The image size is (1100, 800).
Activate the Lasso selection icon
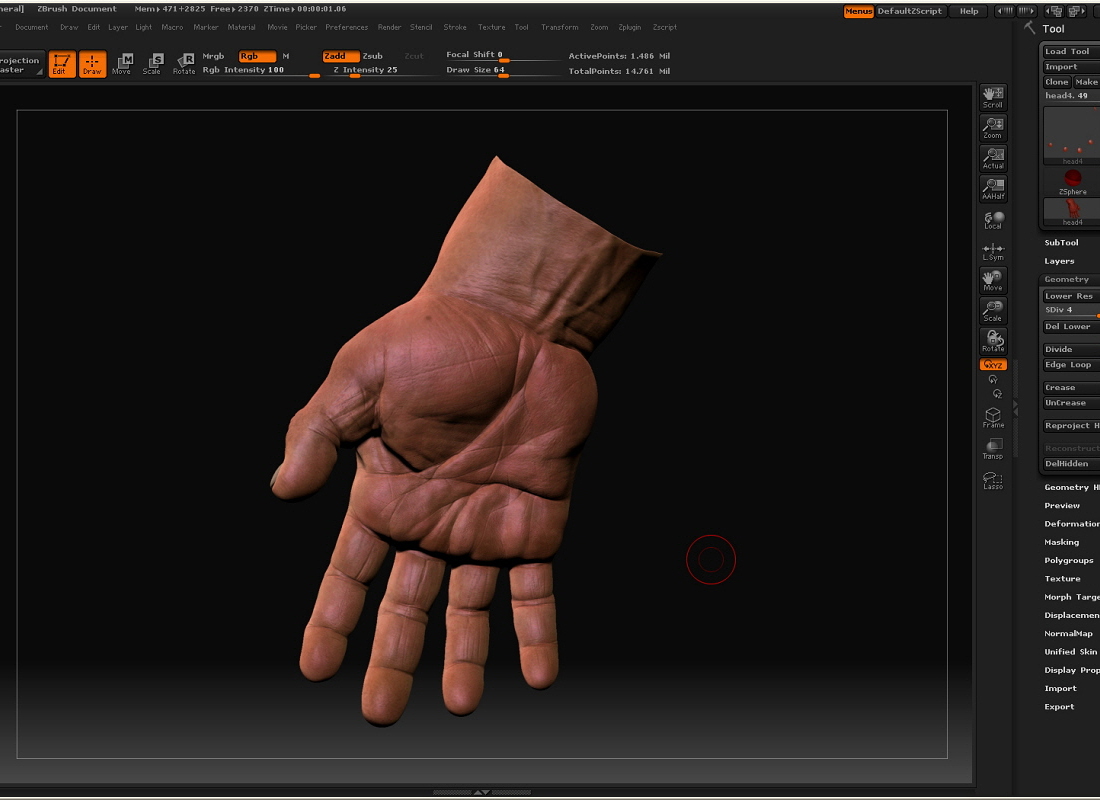tap(992, 480)
